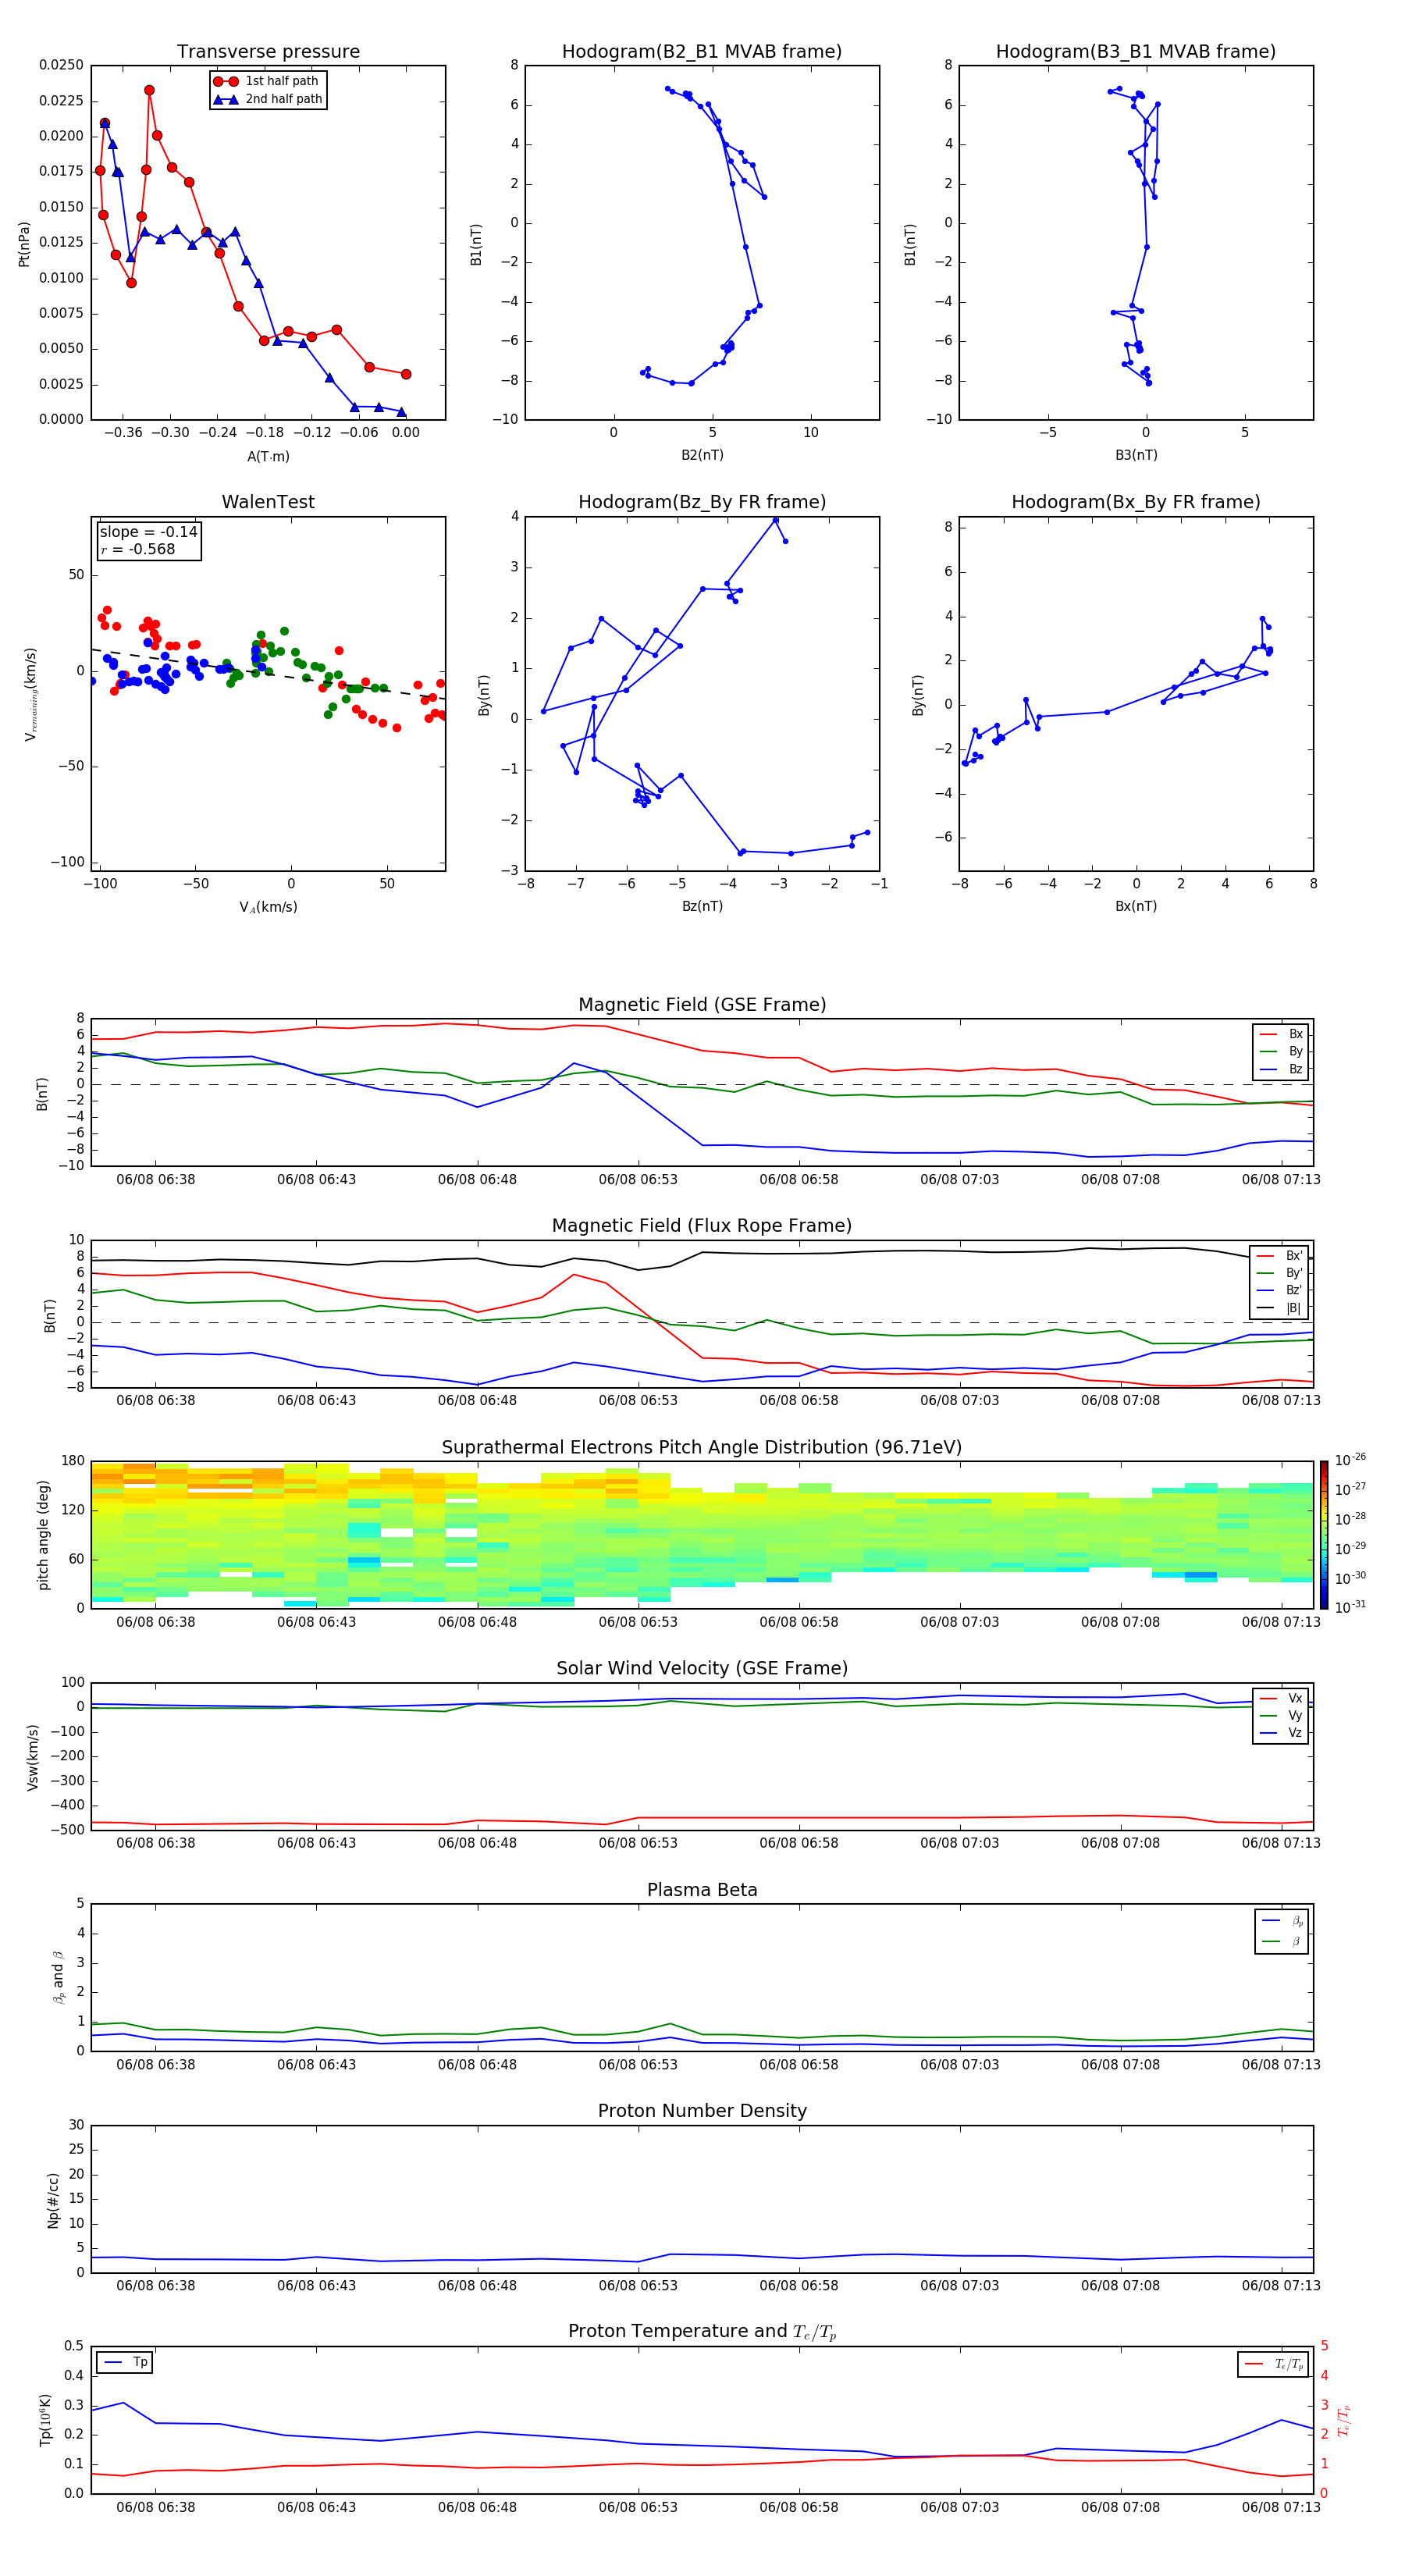Click the 'WalenTest' plot title
The image size is (1405, 2576).
268,502
